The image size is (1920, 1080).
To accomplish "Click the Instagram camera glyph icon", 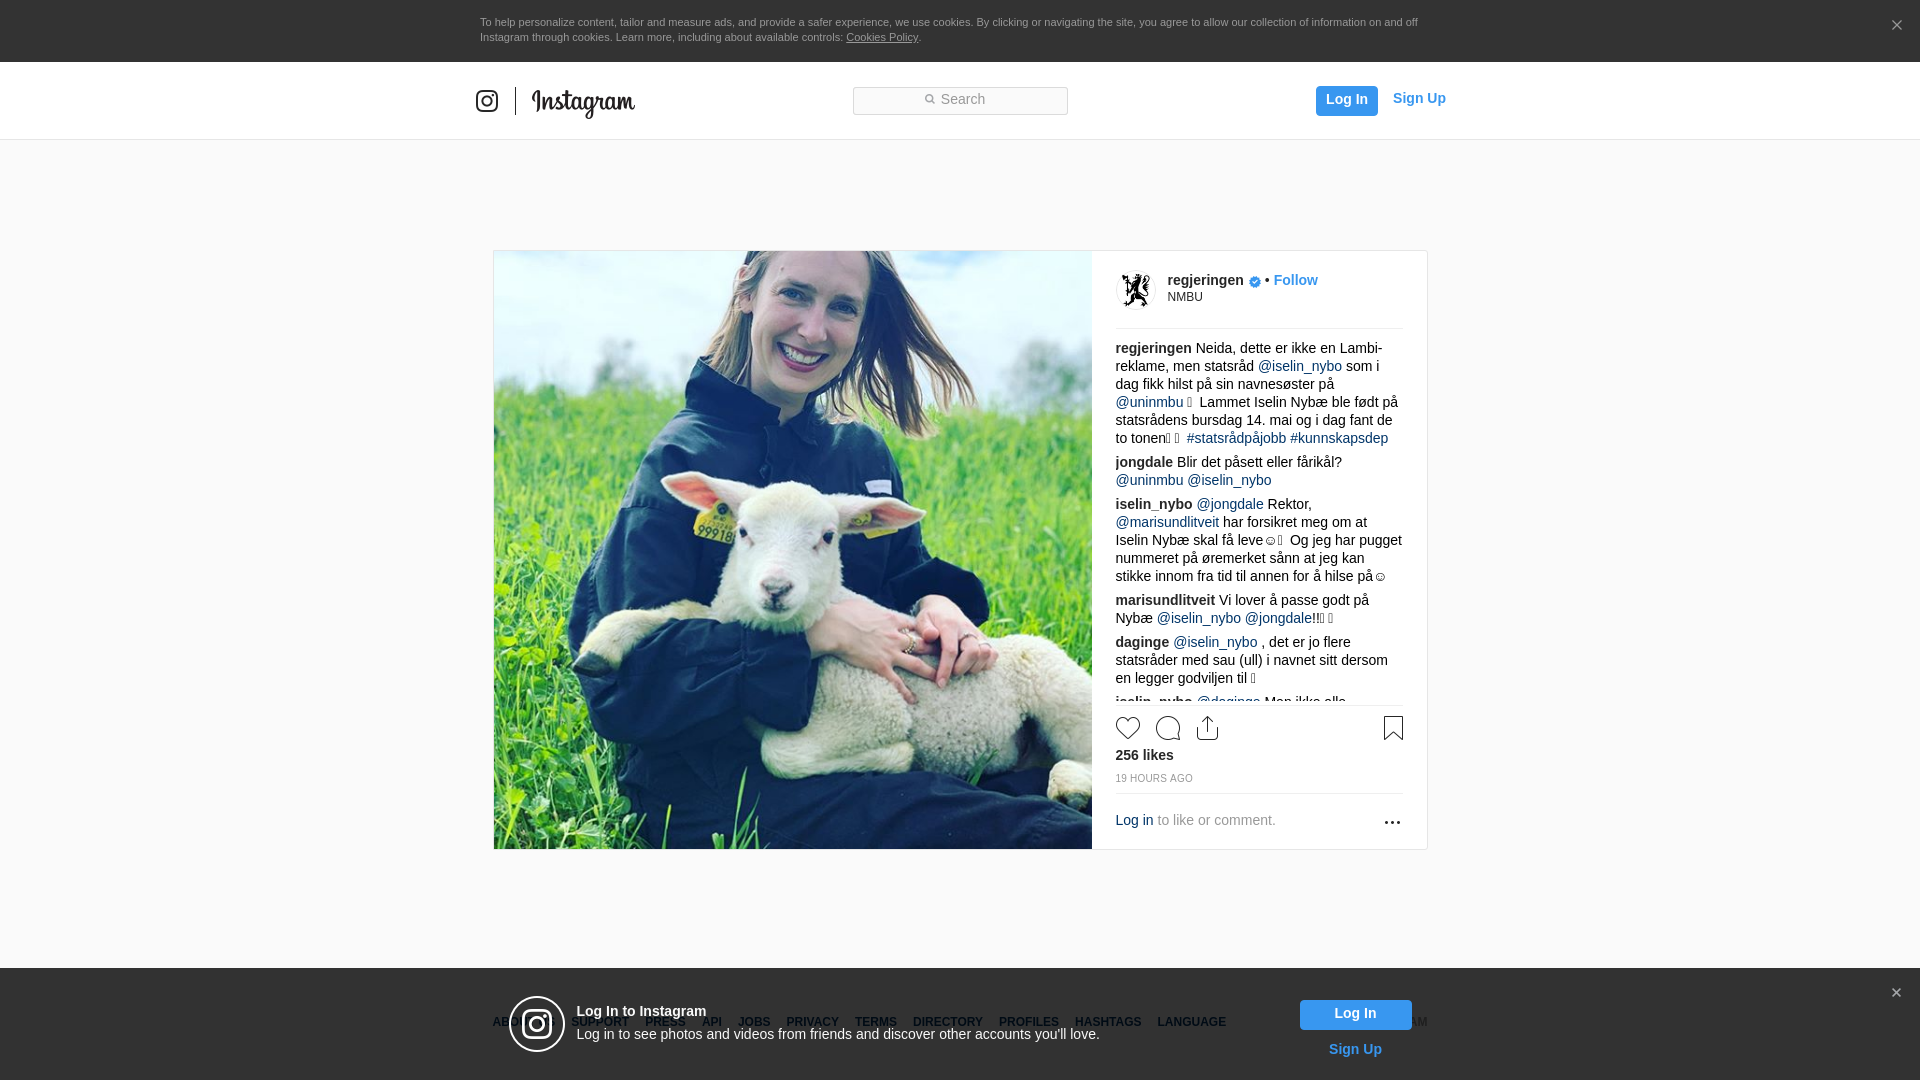I will pos(487,101).
